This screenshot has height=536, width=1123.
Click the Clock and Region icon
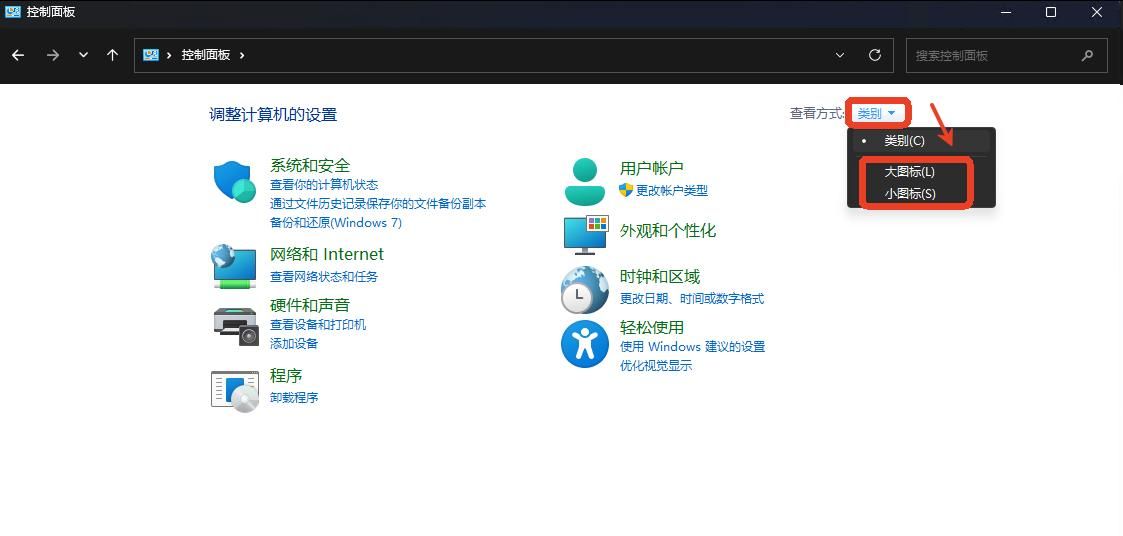pos(584,290)
